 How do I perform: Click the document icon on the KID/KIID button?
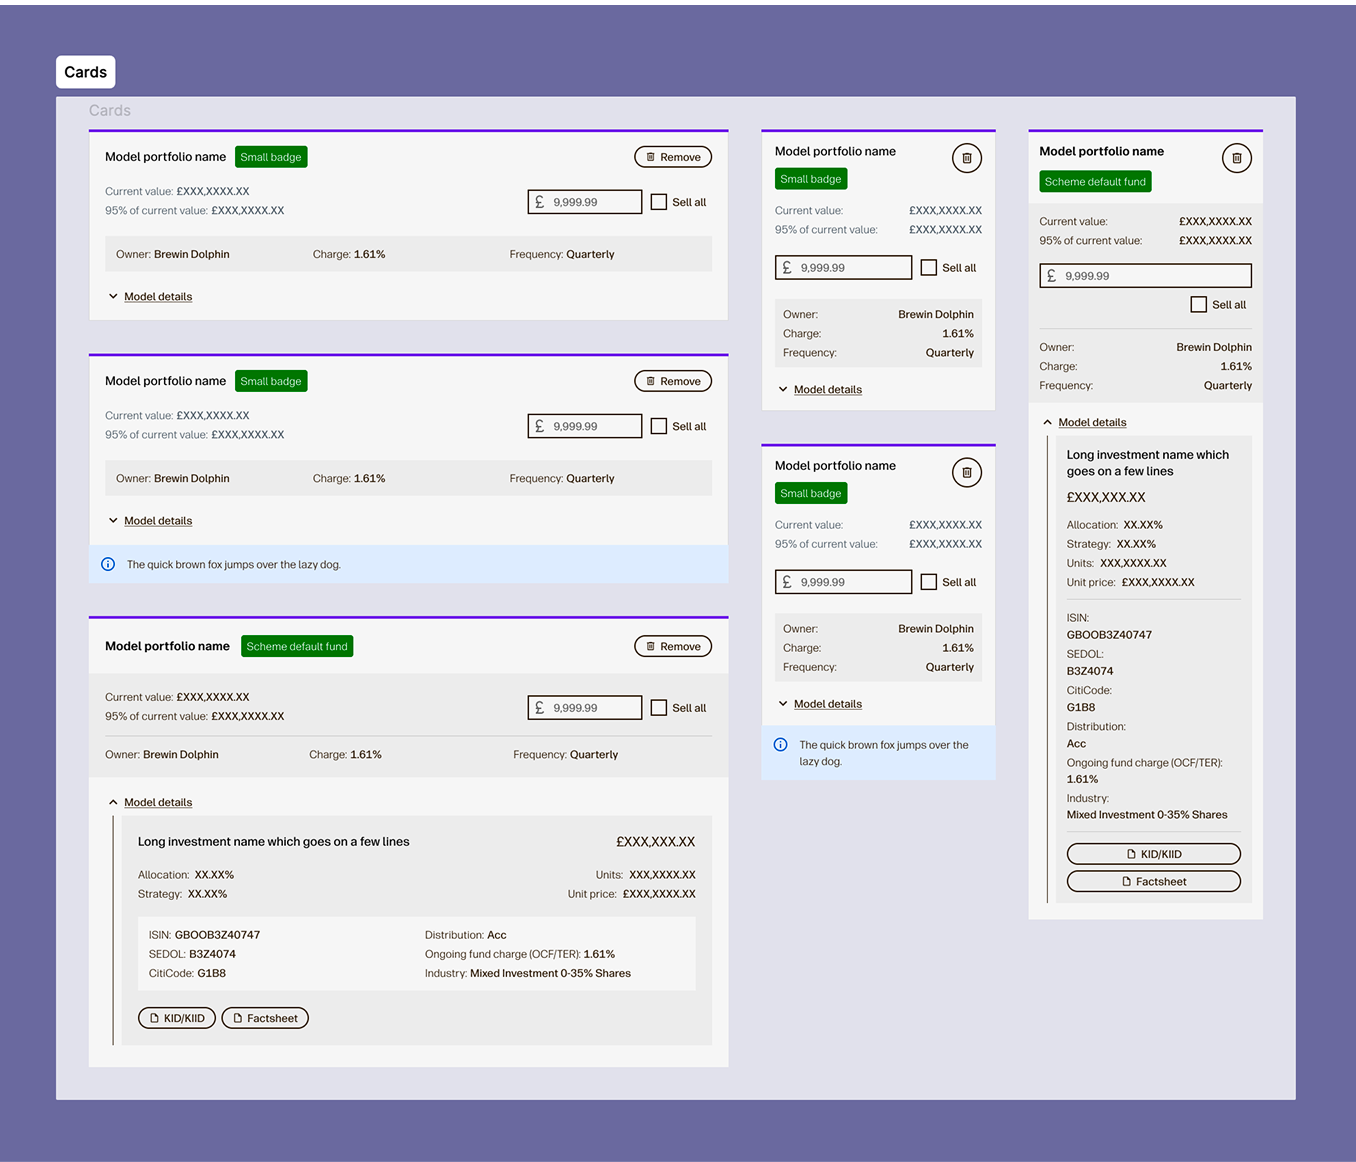[152, 1017]
